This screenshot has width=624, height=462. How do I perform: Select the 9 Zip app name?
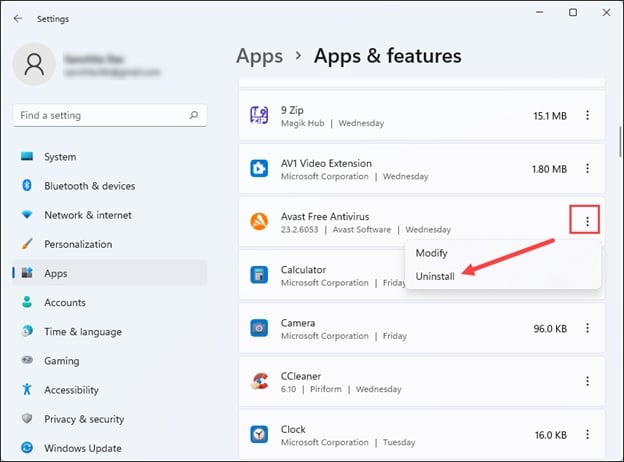(x=292, y=110)
